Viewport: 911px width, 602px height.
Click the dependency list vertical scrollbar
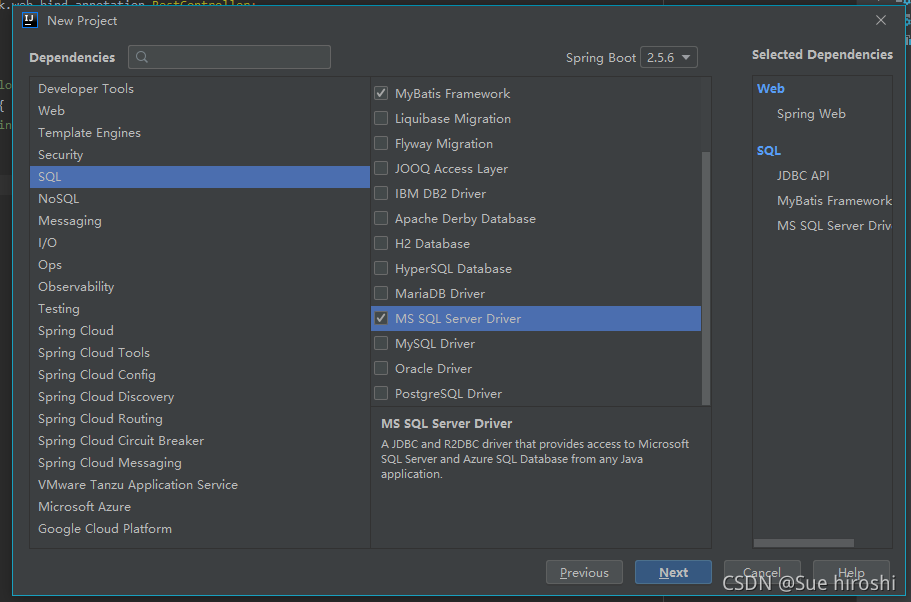706,278
